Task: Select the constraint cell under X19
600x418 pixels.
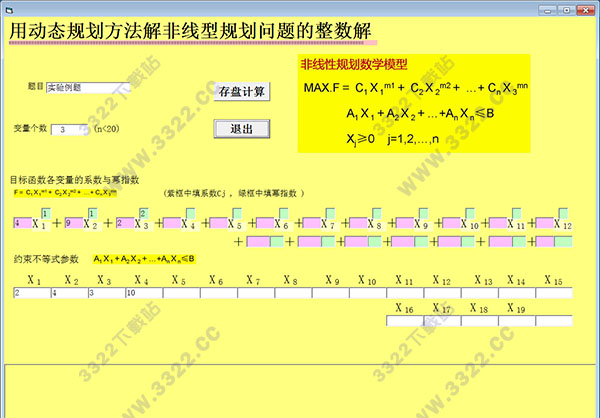Action: pyautogui.click(x=517, y=321)
